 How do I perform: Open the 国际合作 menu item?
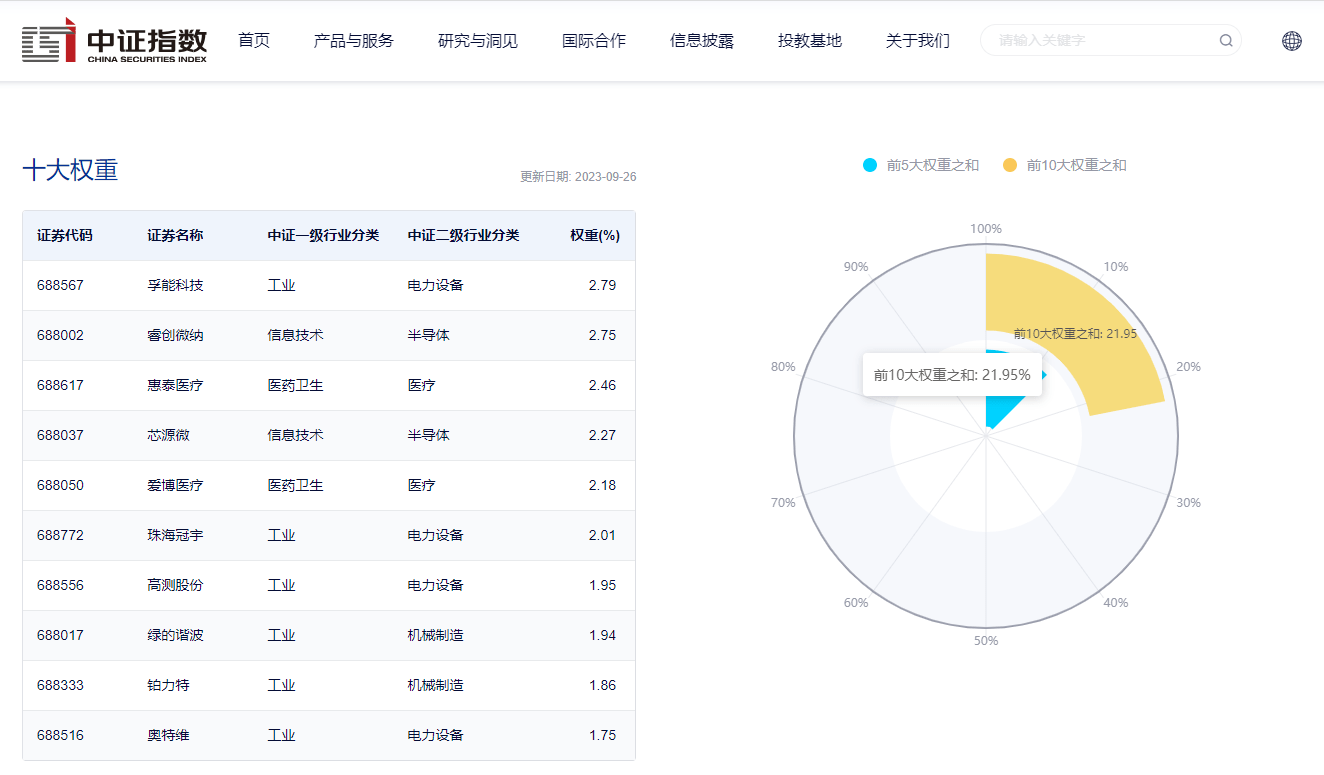click(594, 41)
